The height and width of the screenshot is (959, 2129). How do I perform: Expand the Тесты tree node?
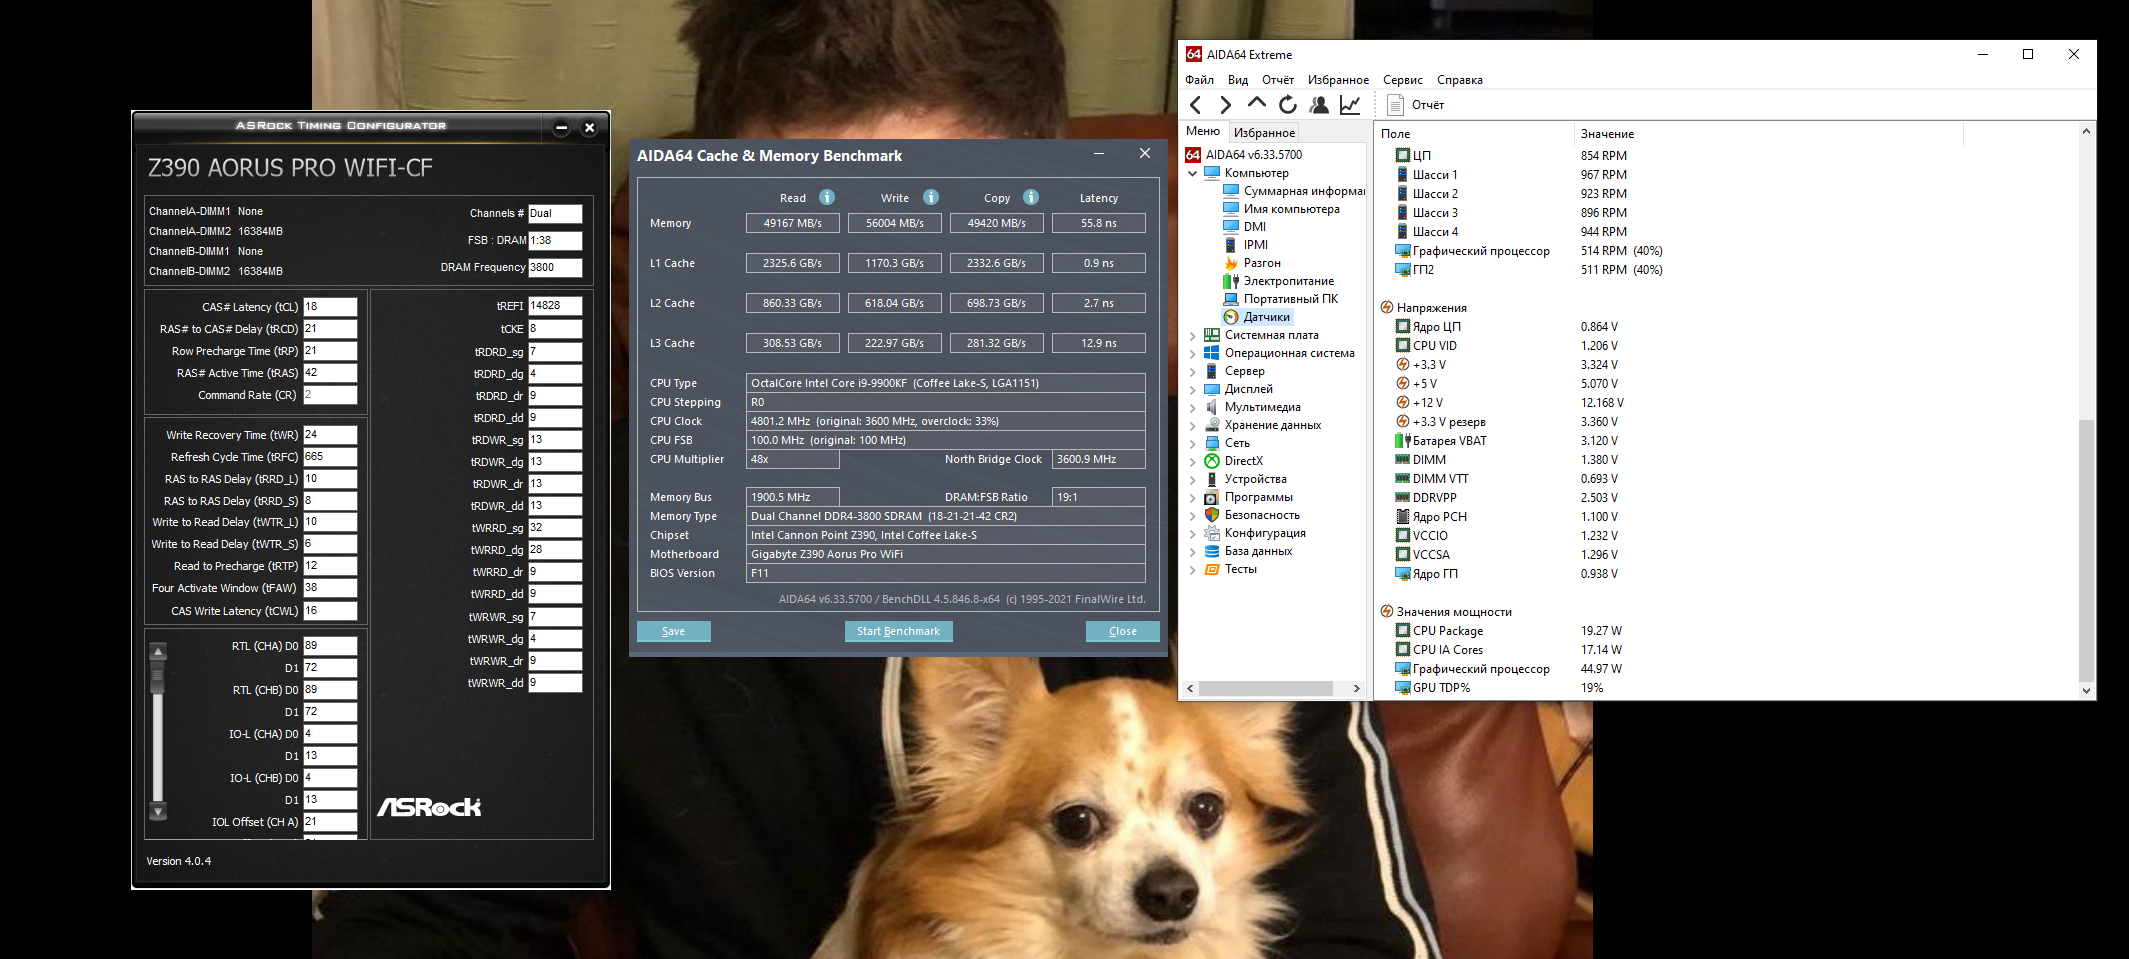point(1193,570)
